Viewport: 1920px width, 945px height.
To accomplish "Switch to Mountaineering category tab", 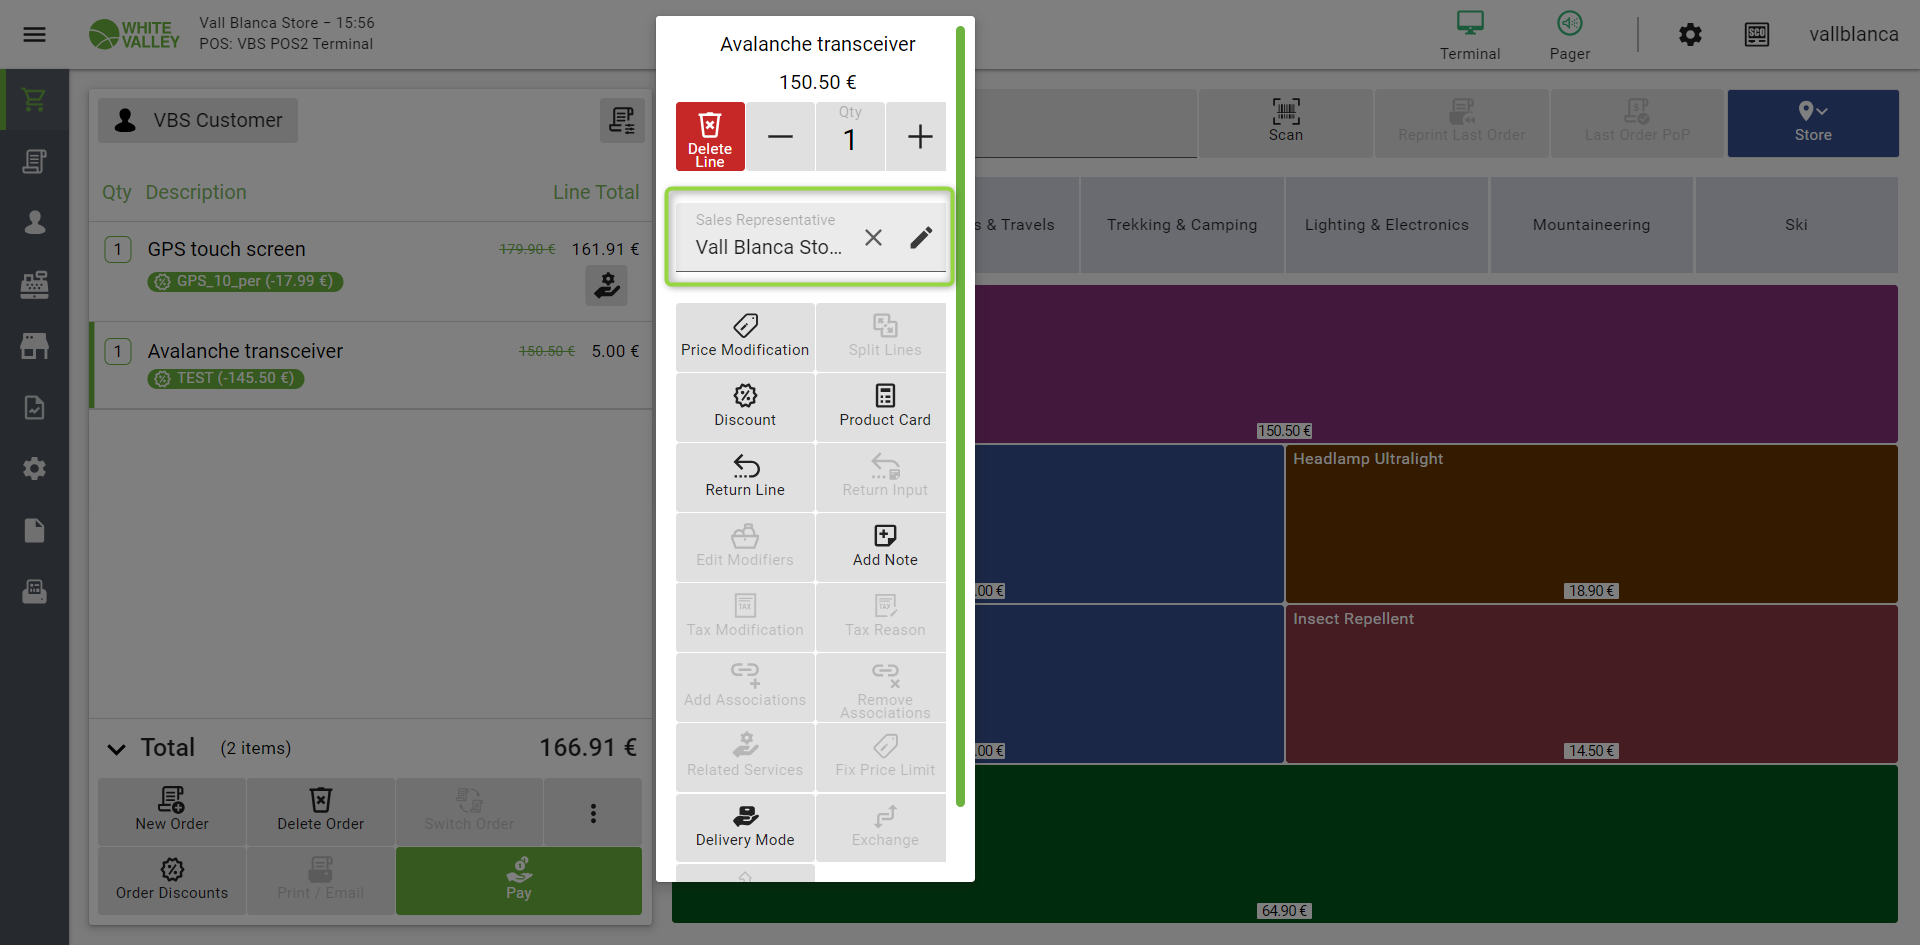I will (1591, 225).
